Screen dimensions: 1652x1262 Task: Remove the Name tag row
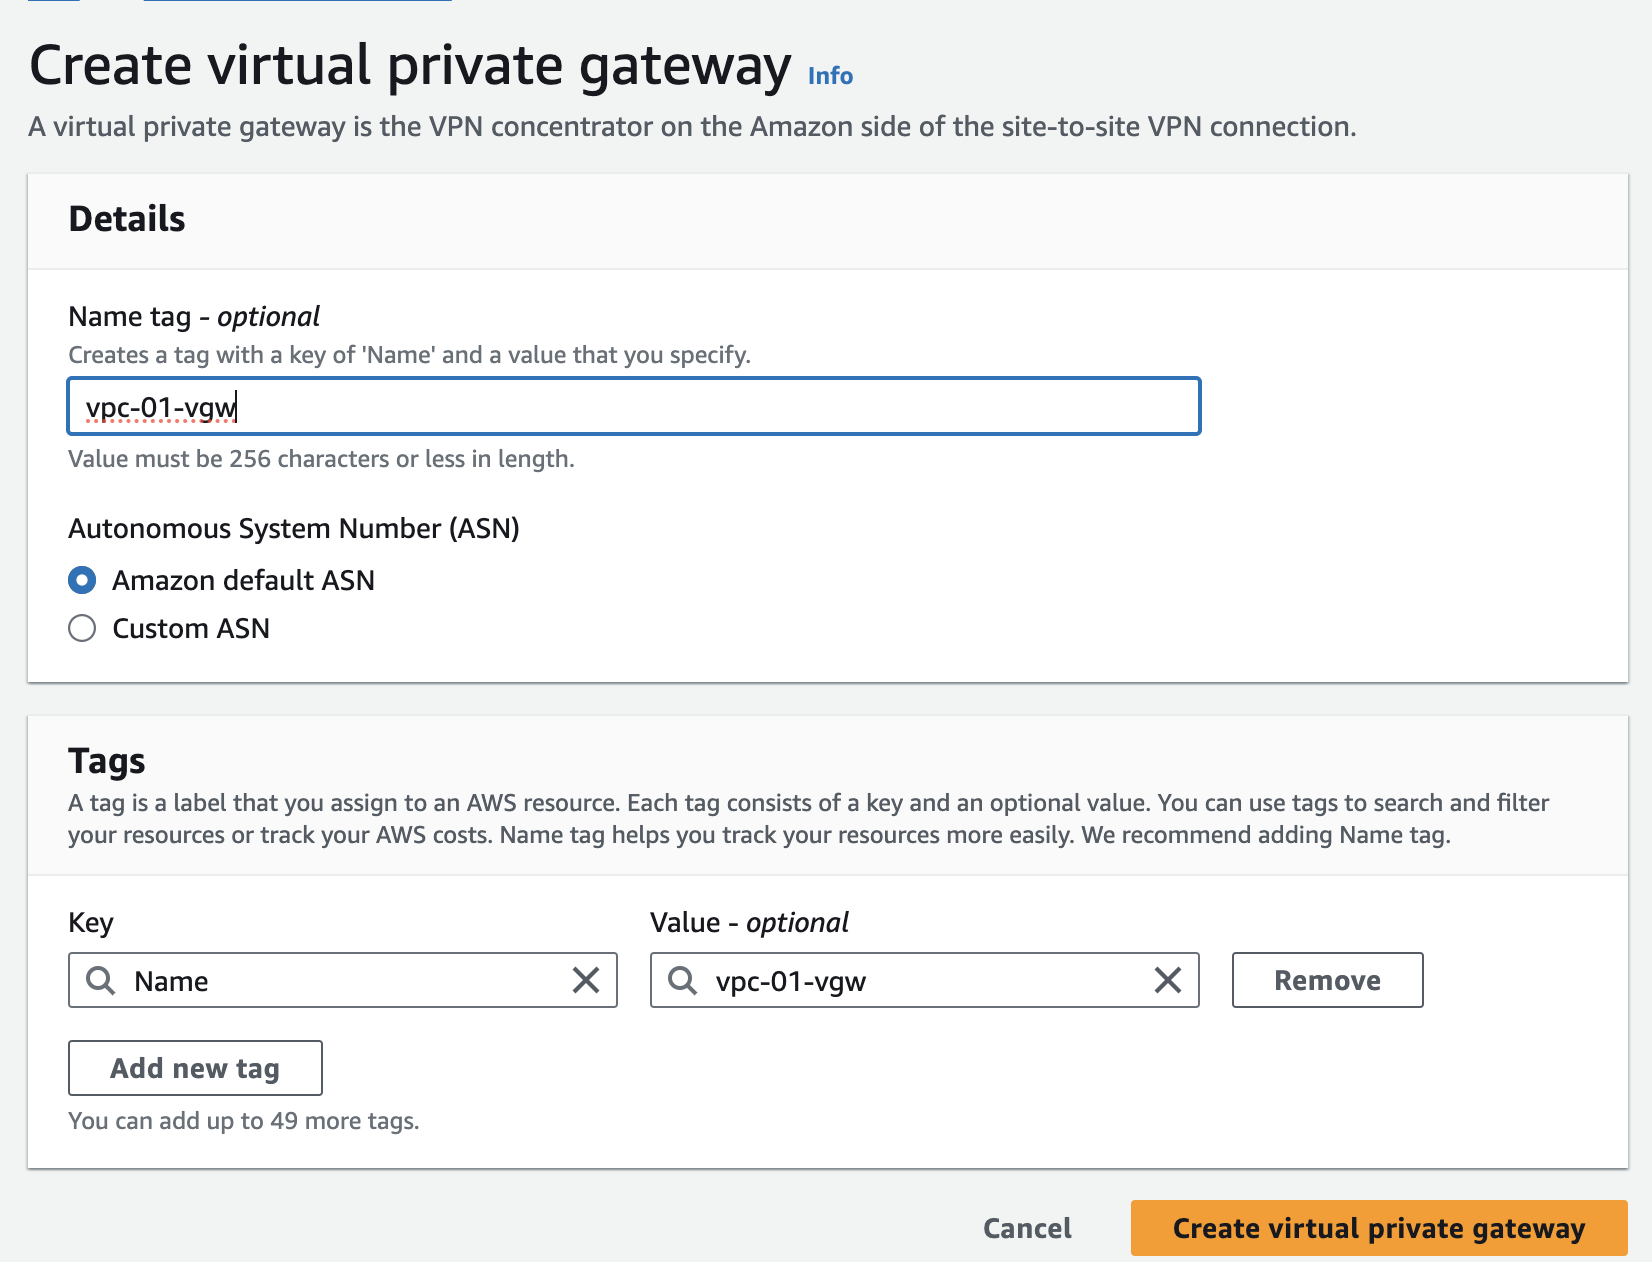point(1327,980)
